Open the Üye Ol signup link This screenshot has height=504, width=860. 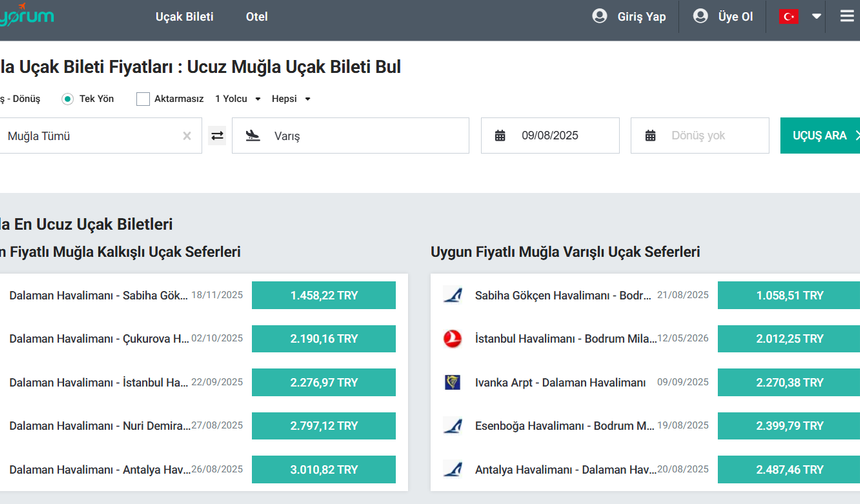point(735,17)
